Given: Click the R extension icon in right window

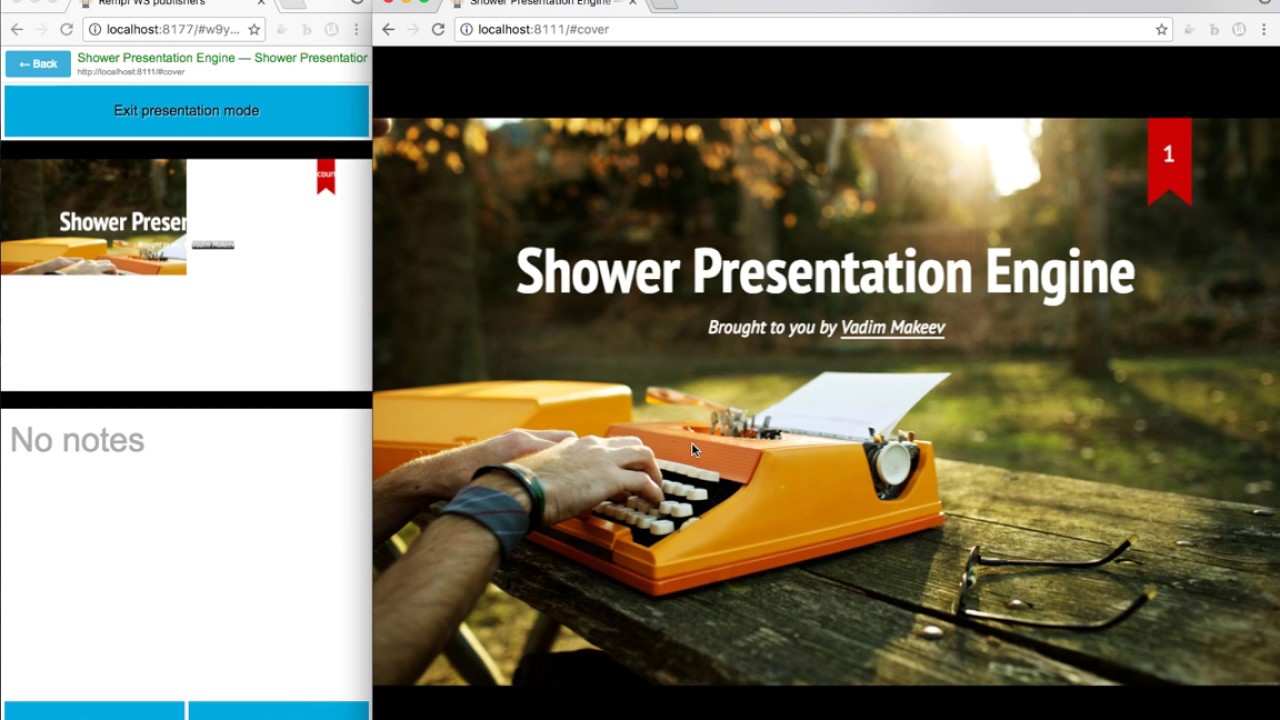Looking at the screenshot, I should point(1240,29).
